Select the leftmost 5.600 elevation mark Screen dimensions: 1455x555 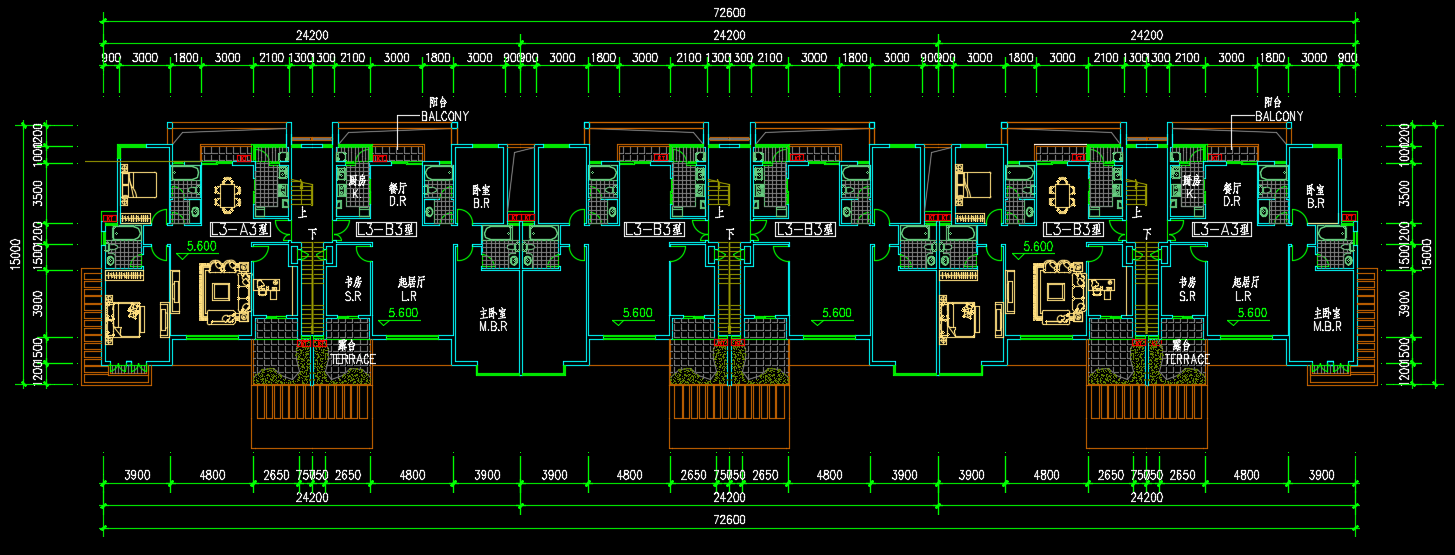(x=202, y=245)
